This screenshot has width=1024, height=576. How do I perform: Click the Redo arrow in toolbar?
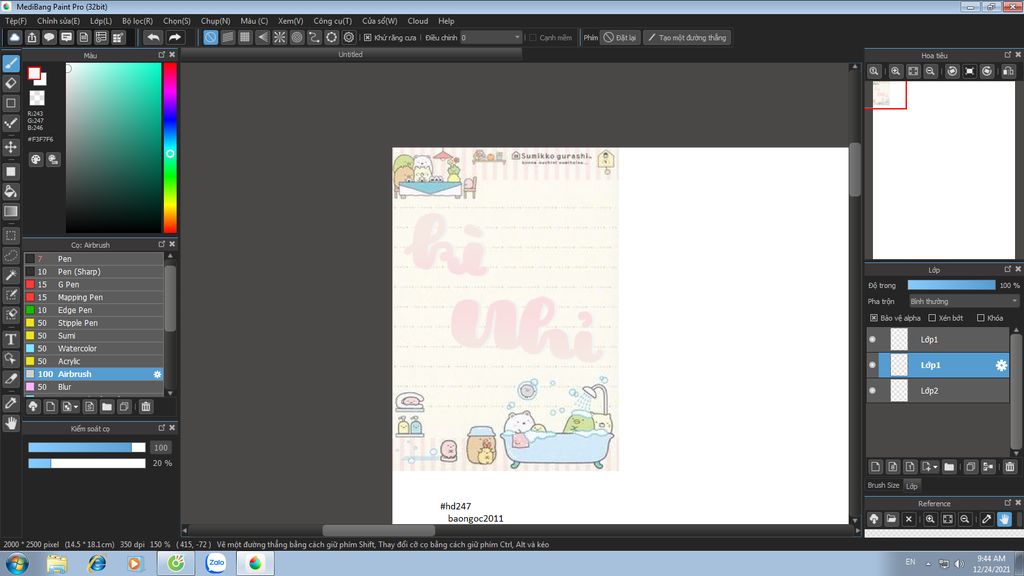click(x=175, y=37)
